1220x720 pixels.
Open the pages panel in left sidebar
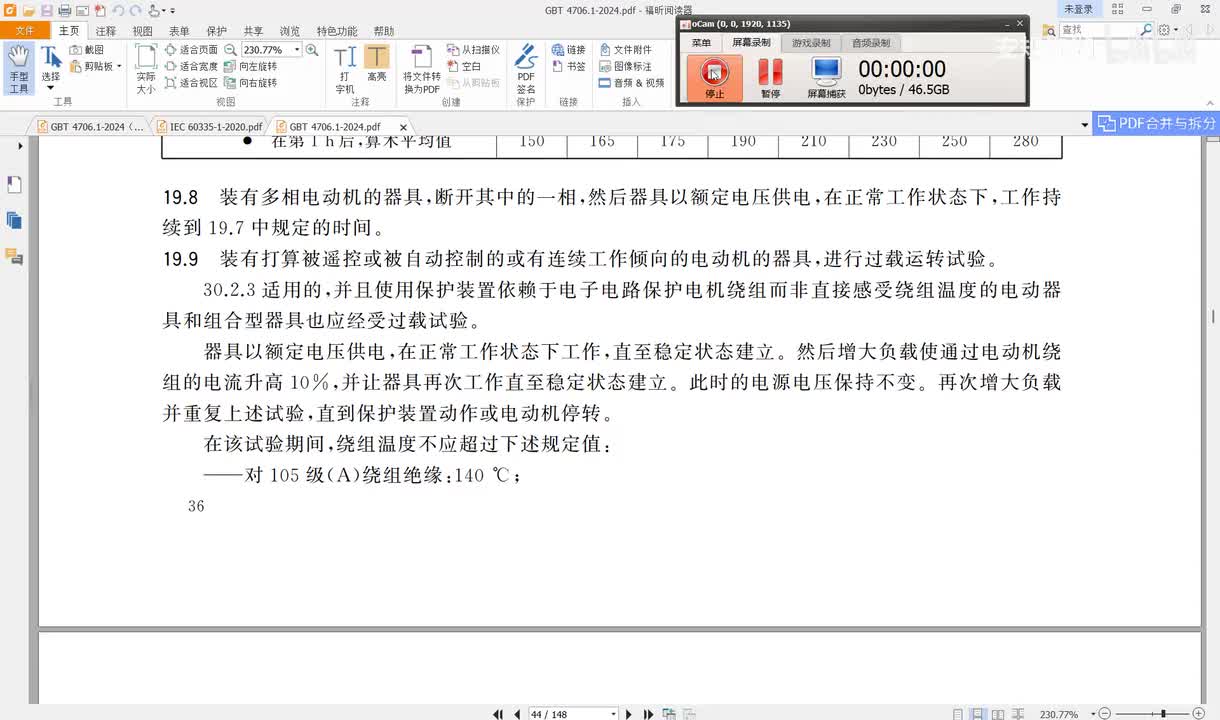tap(14, 220)
